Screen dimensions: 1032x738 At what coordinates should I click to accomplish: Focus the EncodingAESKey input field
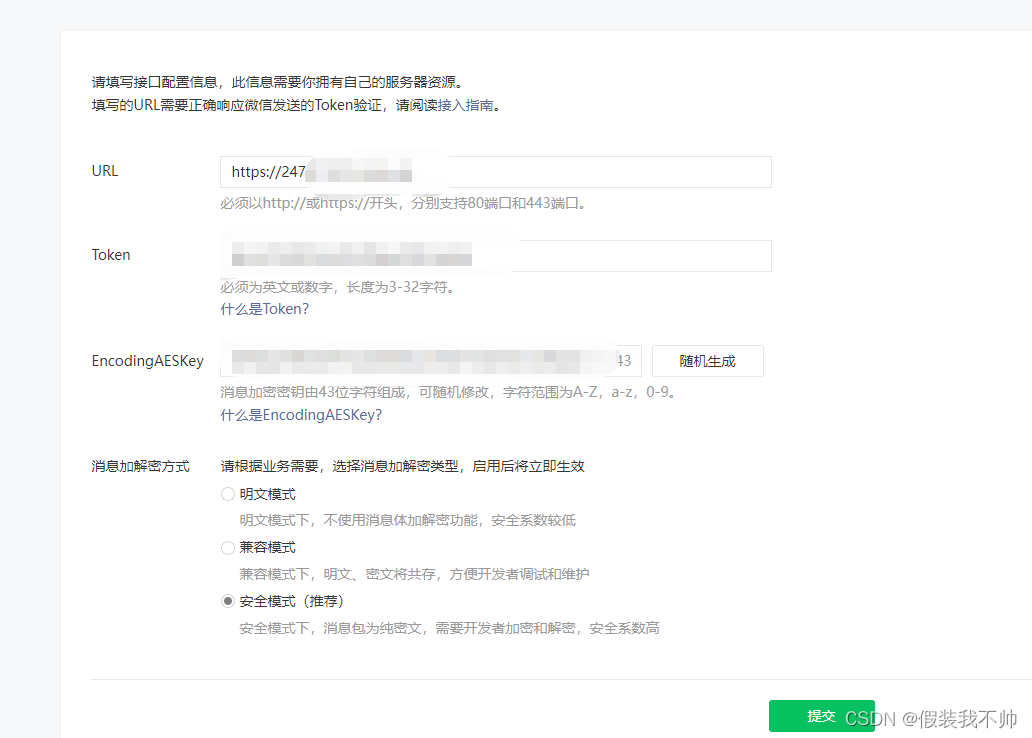tap(431, 361)
